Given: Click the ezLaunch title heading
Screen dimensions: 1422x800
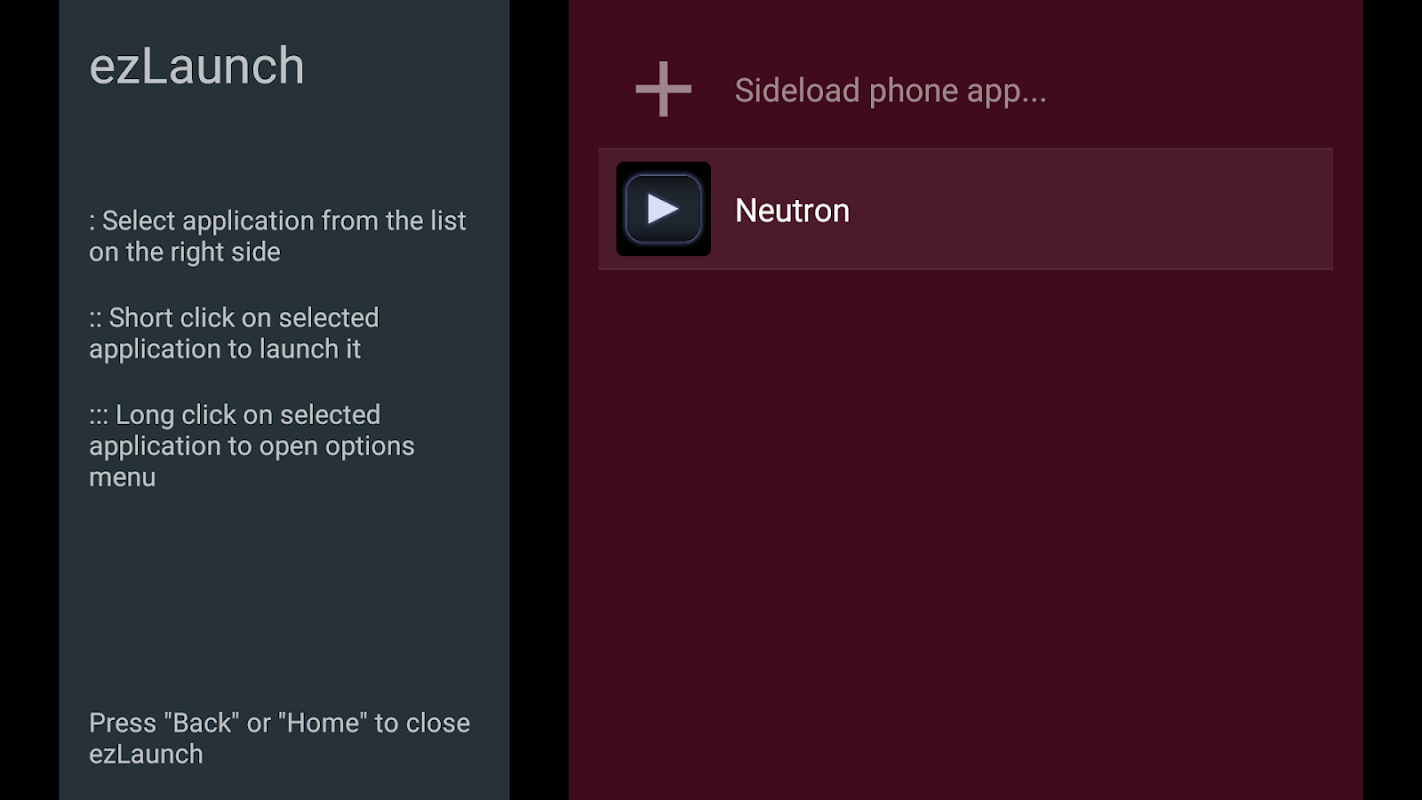Looking at the screenshot, I should [x=197, y=66].
